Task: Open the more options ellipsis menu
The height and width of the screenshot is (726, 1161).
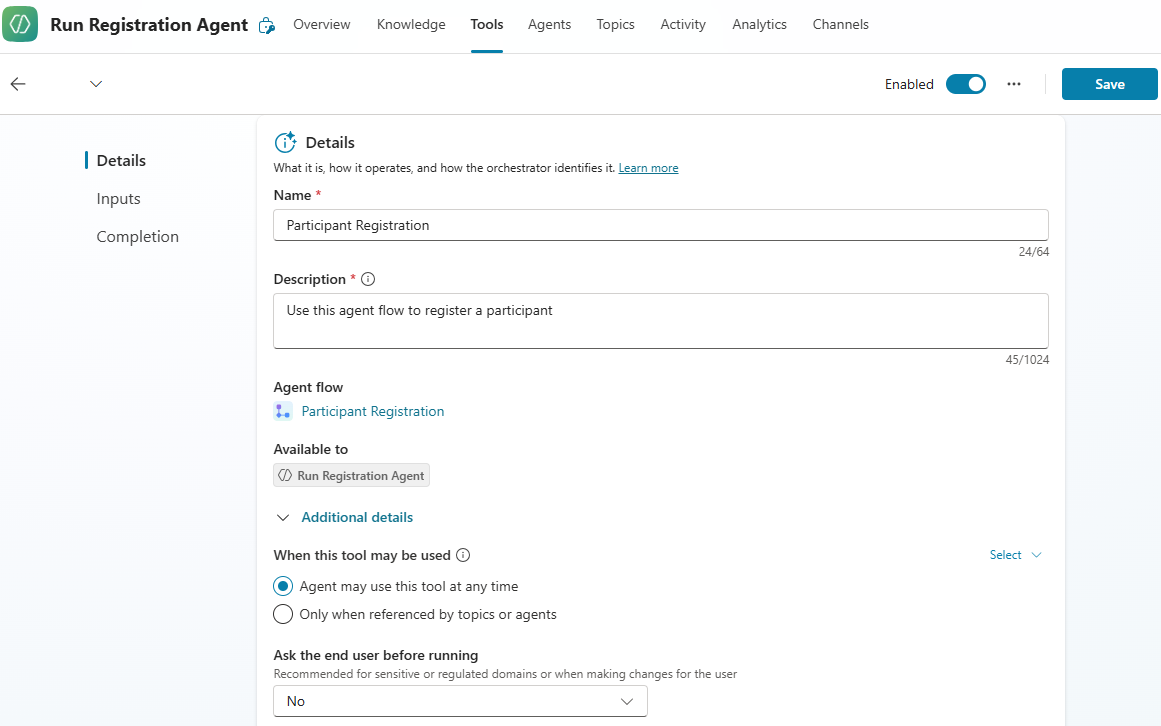Action: click(x=1014, y=84)
